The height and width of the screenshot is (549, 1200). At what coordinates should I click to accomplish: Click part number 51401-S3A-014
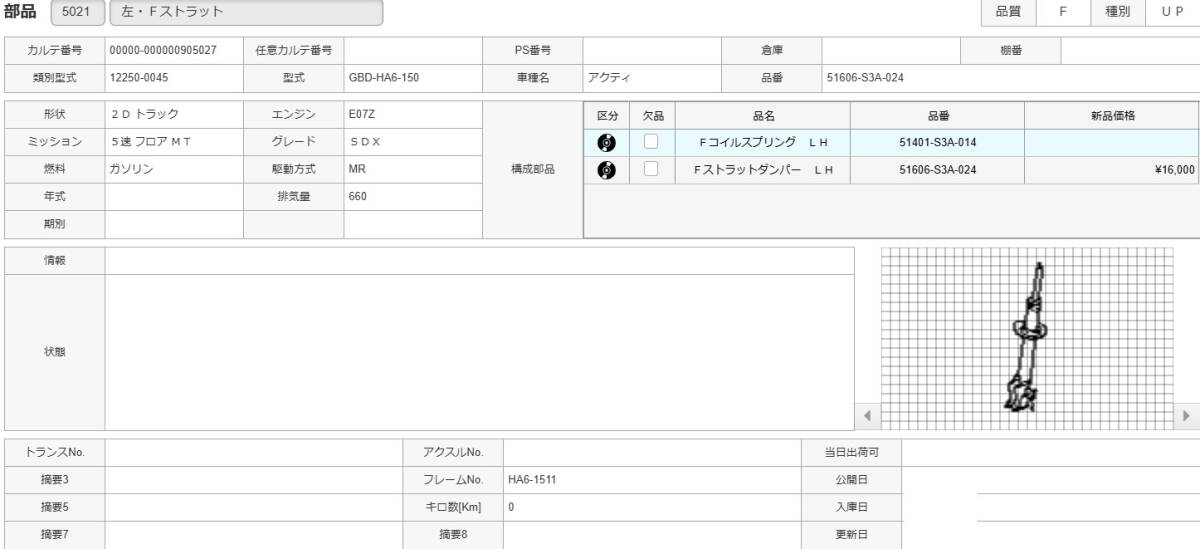pos(938,142)
